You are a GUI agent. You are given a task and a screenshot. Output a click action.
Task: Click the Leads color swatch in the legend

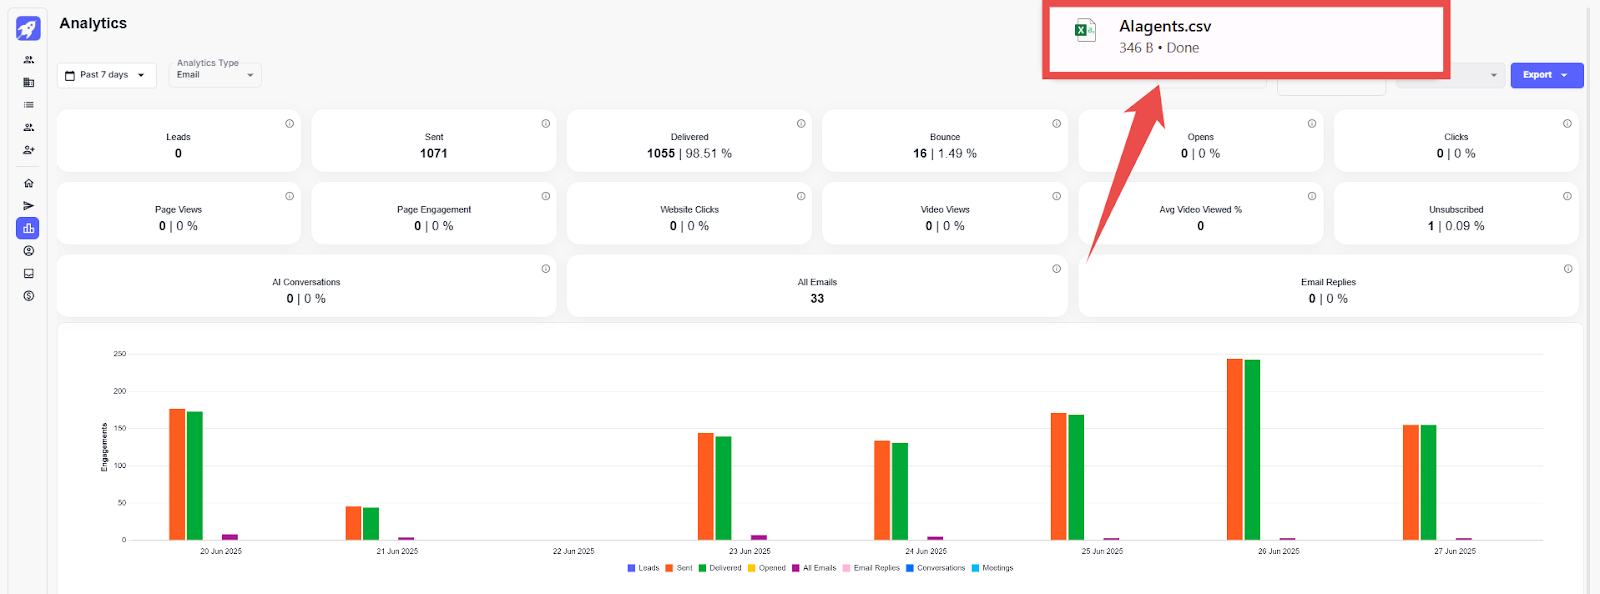tap(631, 568)
